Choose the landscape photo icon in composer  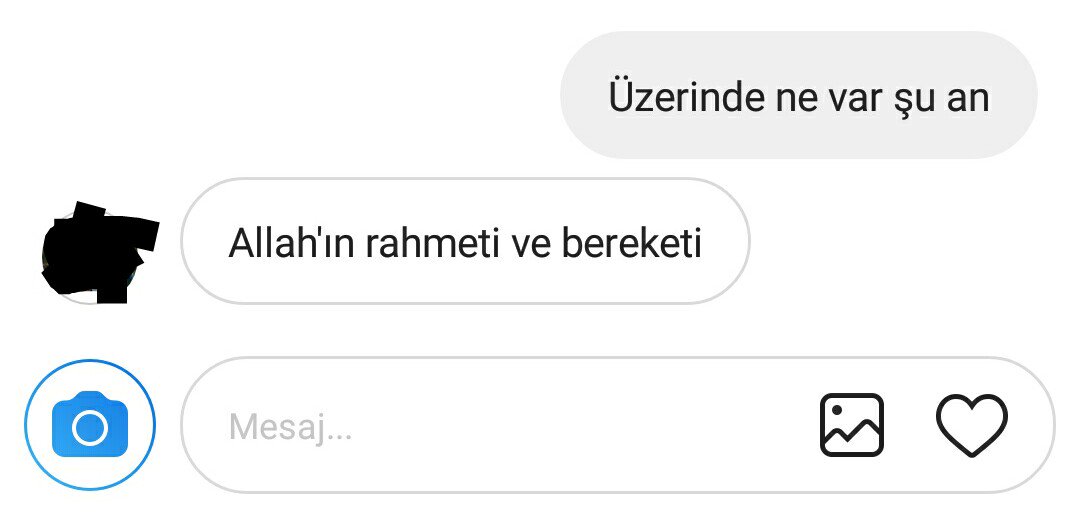[851, 425]
